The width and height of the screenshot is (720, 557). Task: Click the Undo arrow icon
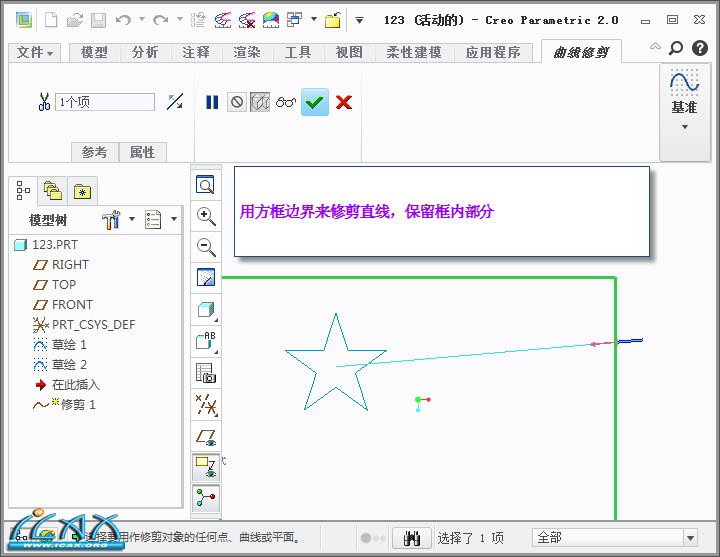pos(123,20)
